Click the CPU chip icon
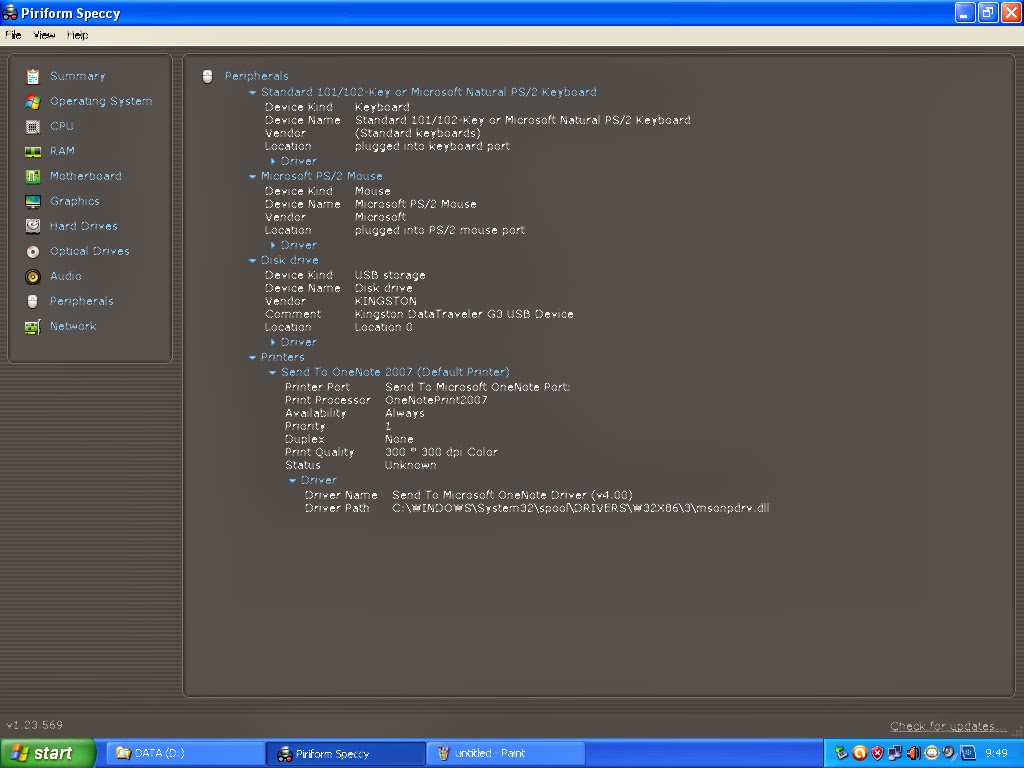 (x=33, y=127)
